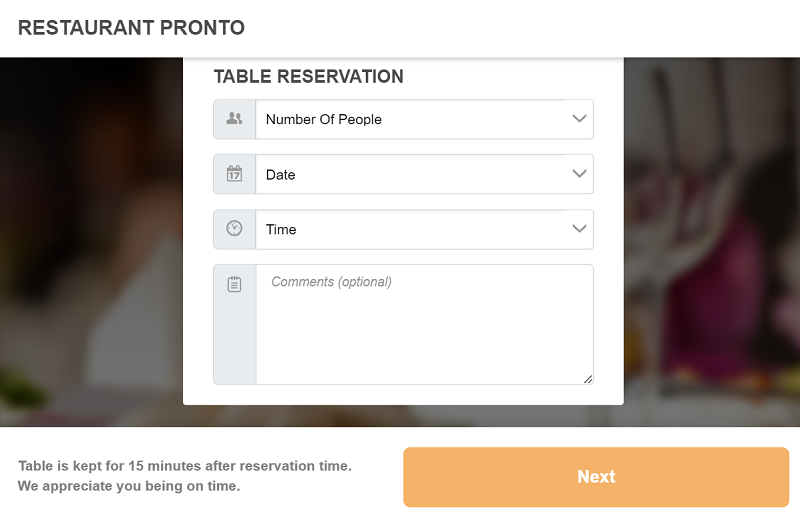
Task: Click the empty white header bar area
Action: pyautogui.click(x=520, y=28)
